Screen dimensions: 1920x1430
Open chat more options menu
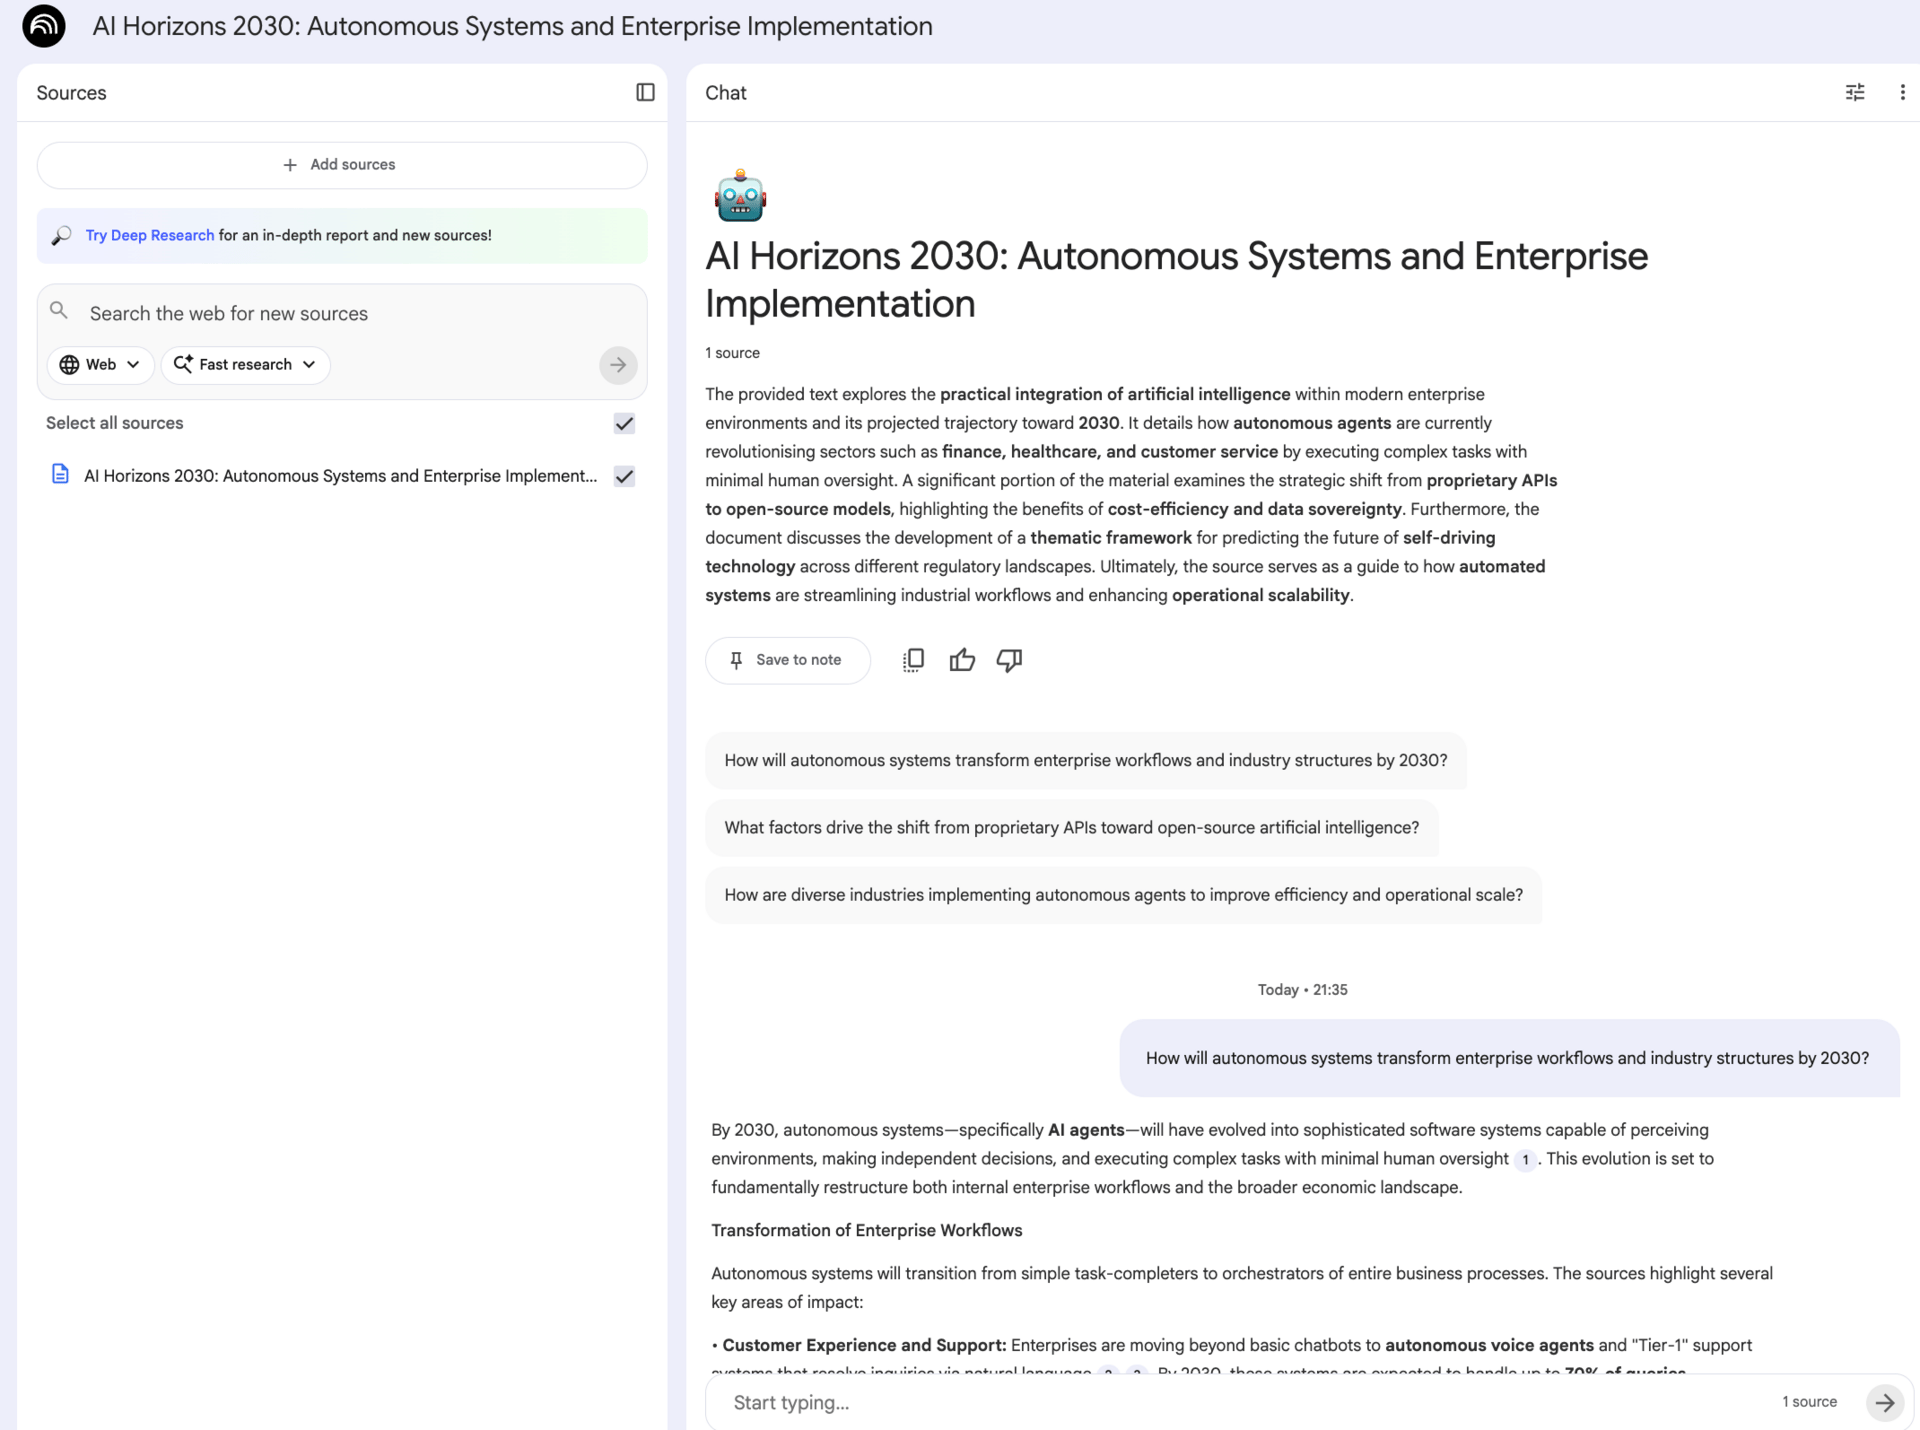(x=1902, y=92)
